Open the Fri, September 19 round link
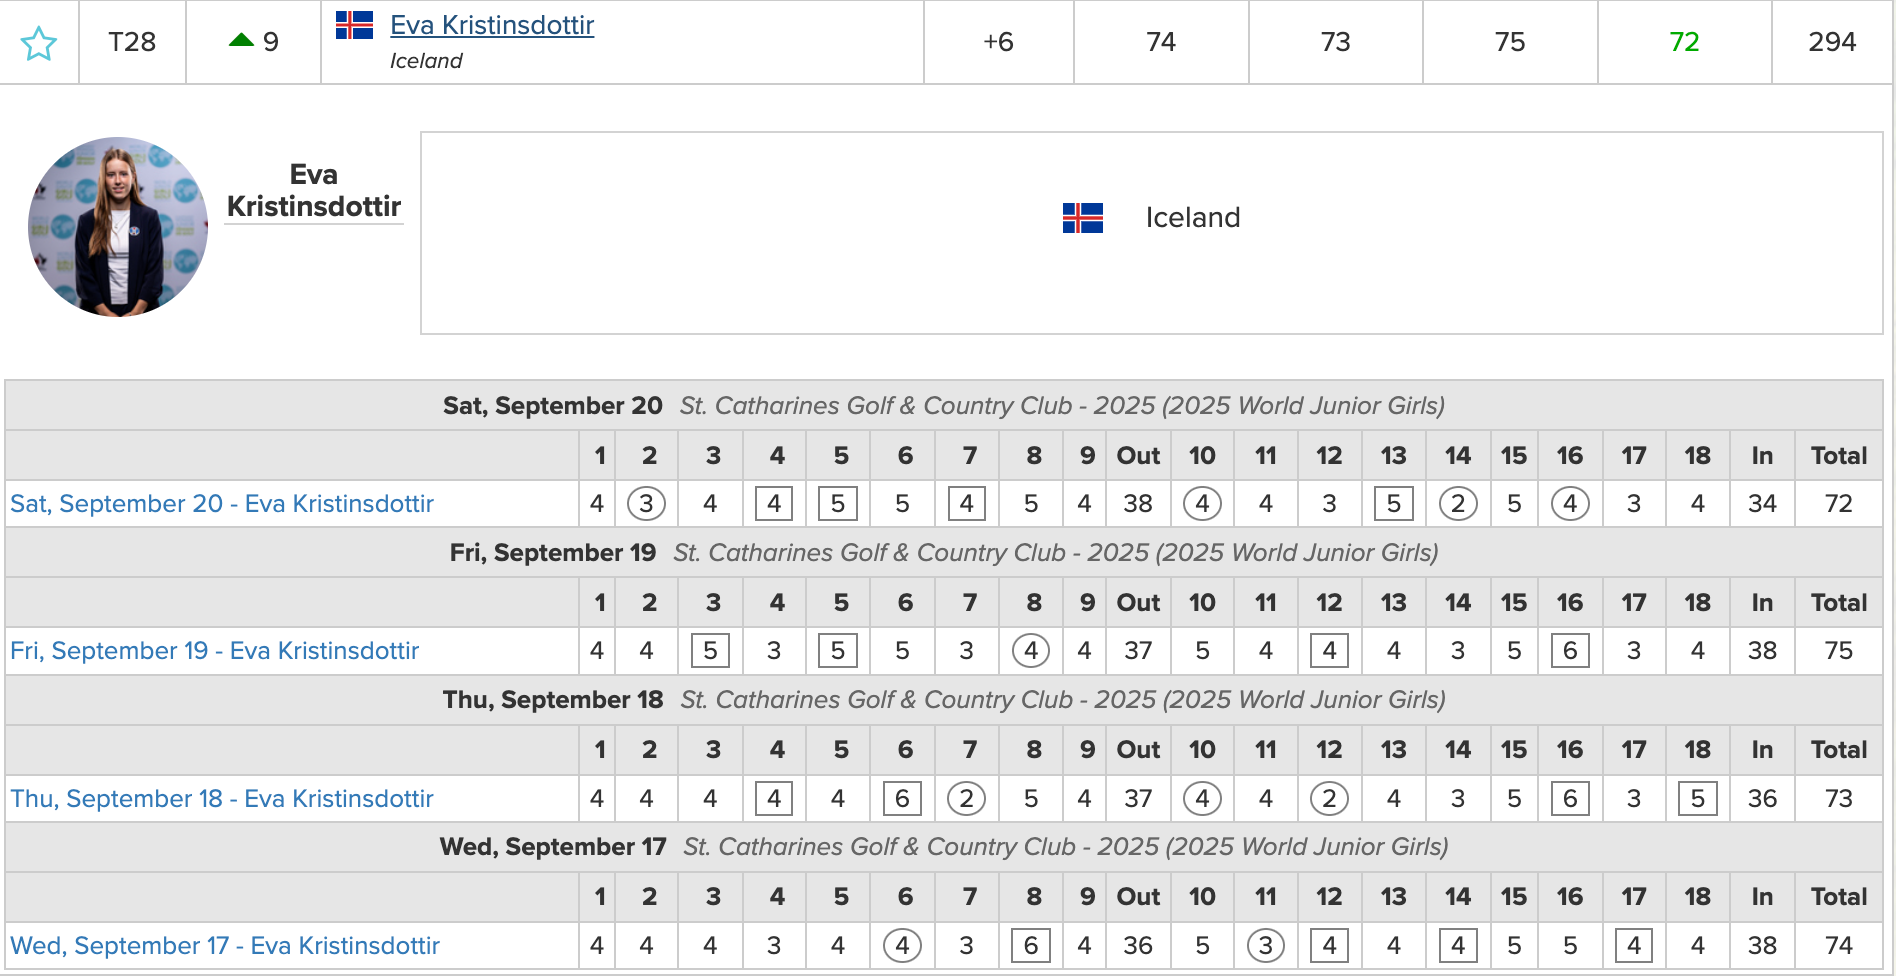 pyautogui.click(x=214, y=651)
